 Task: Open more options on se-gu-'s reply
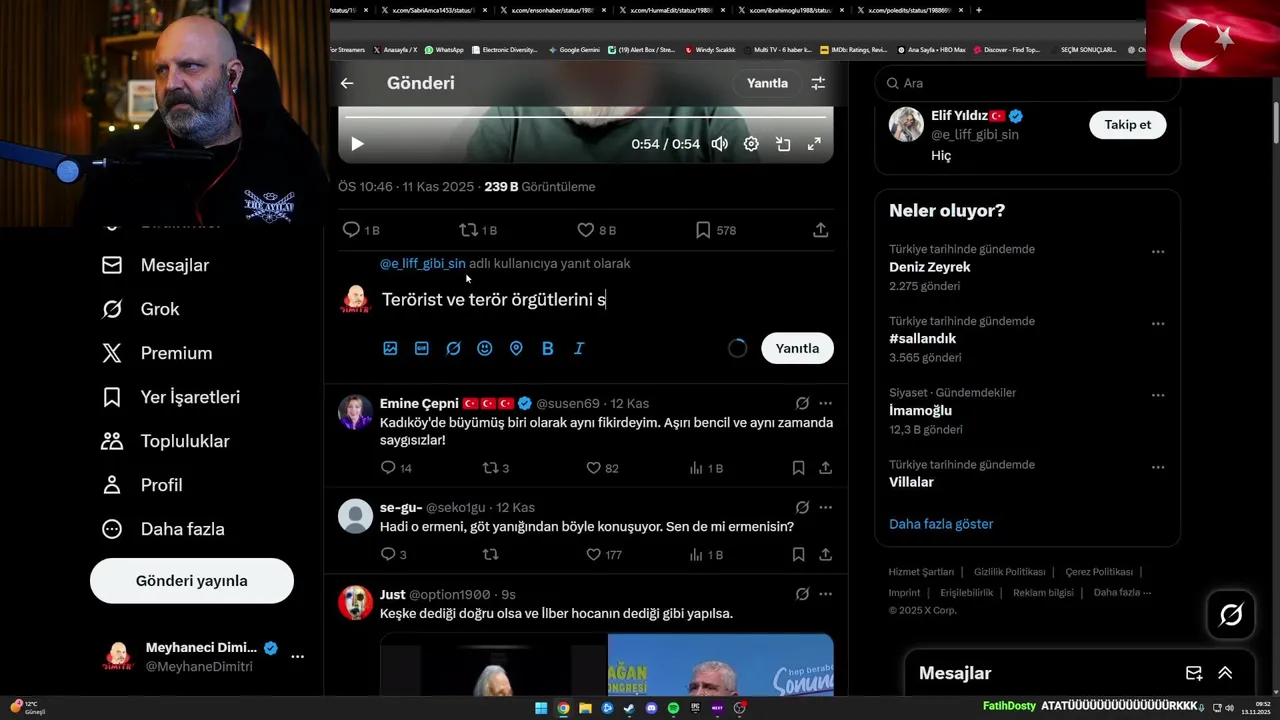tap(825, 508)
